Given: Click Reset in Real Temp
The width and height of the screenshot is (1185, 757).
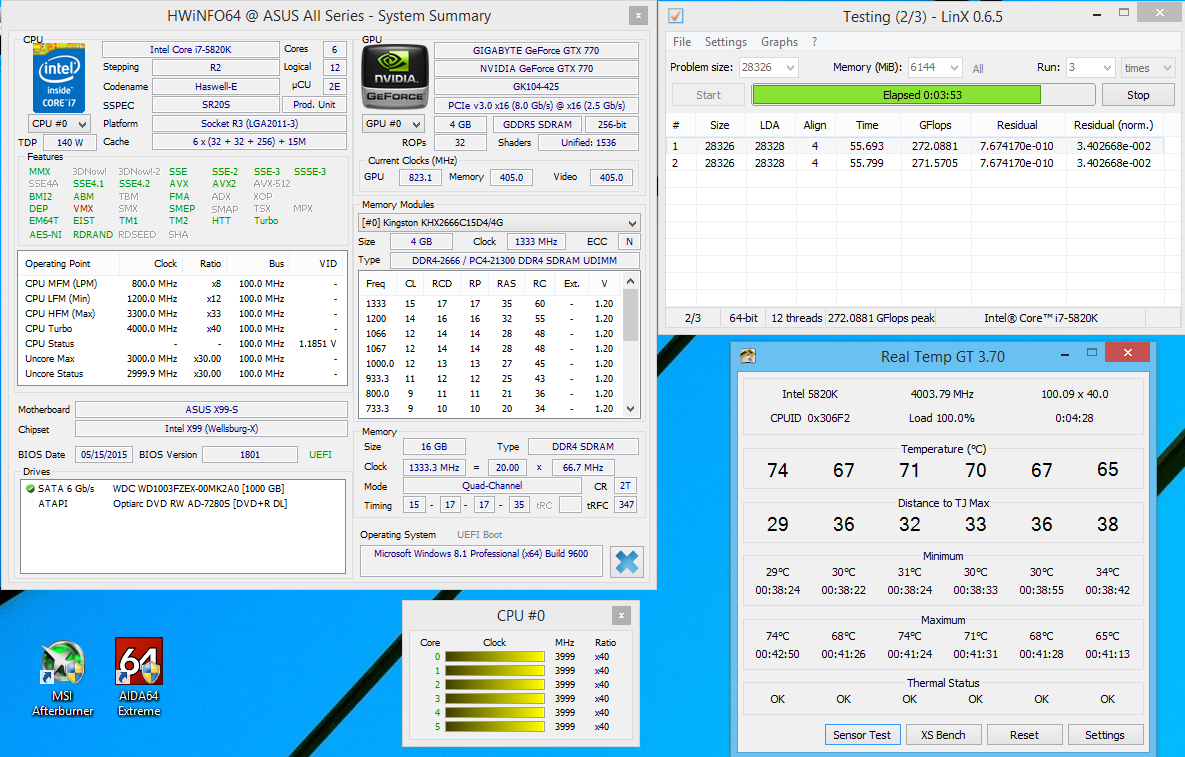Looking at the screenshot, I should pos(1024,734).
